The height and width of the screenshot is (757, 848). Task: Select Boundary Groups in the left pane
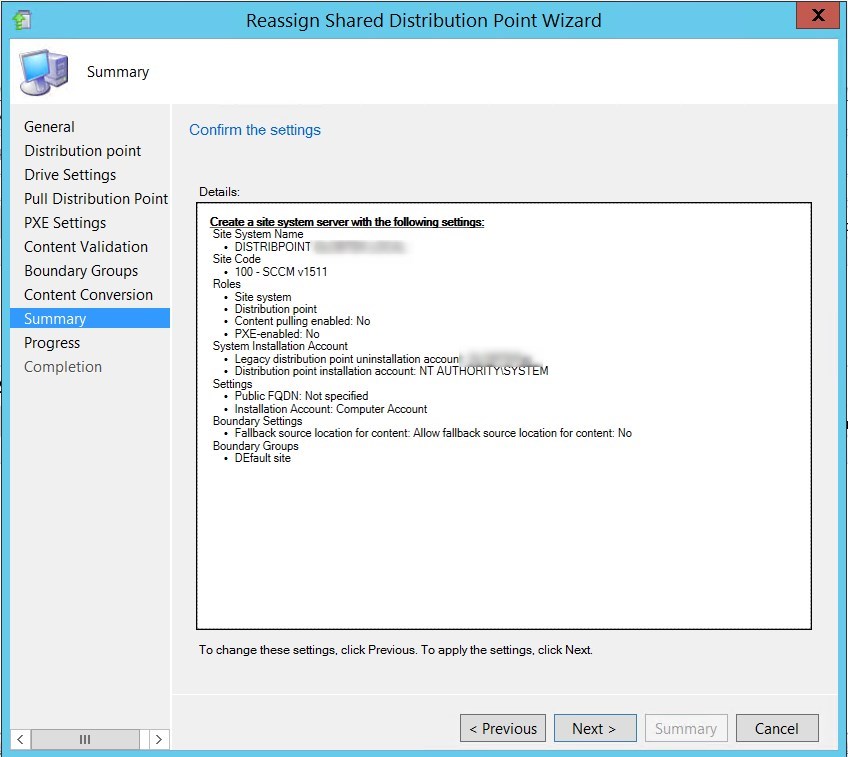(81, 271)
